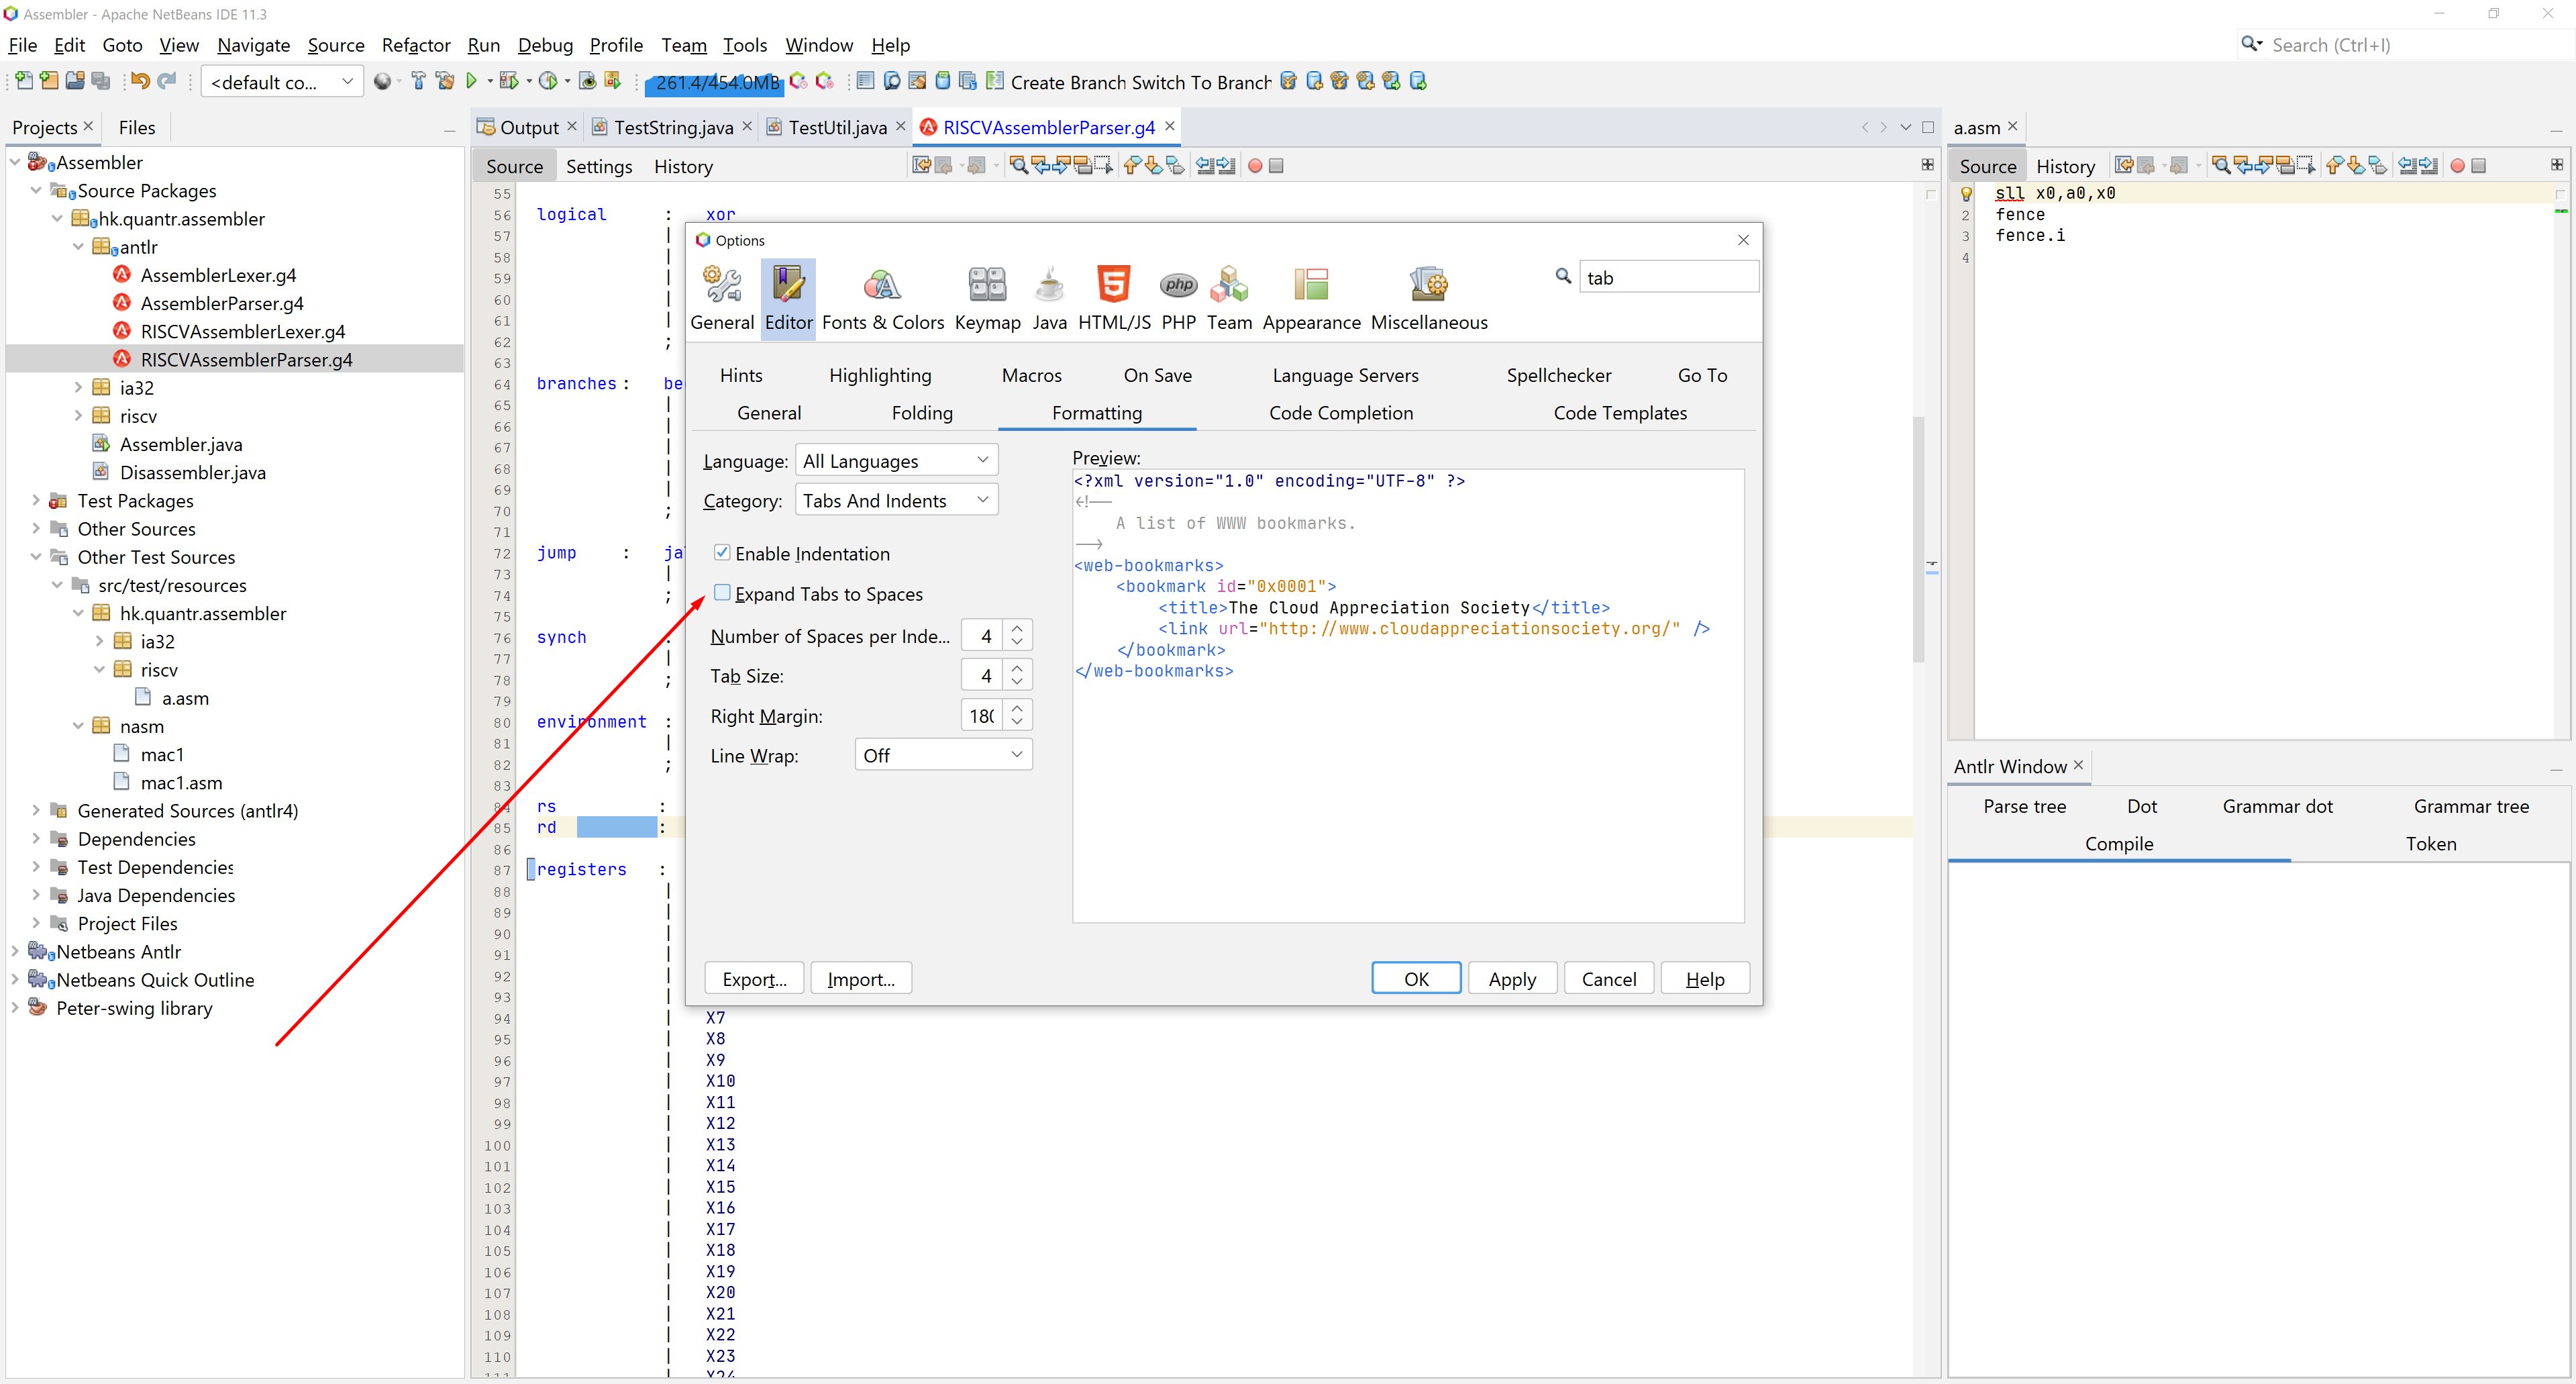
Task: Click the green Run Project icon
Action: pos(472,81)
